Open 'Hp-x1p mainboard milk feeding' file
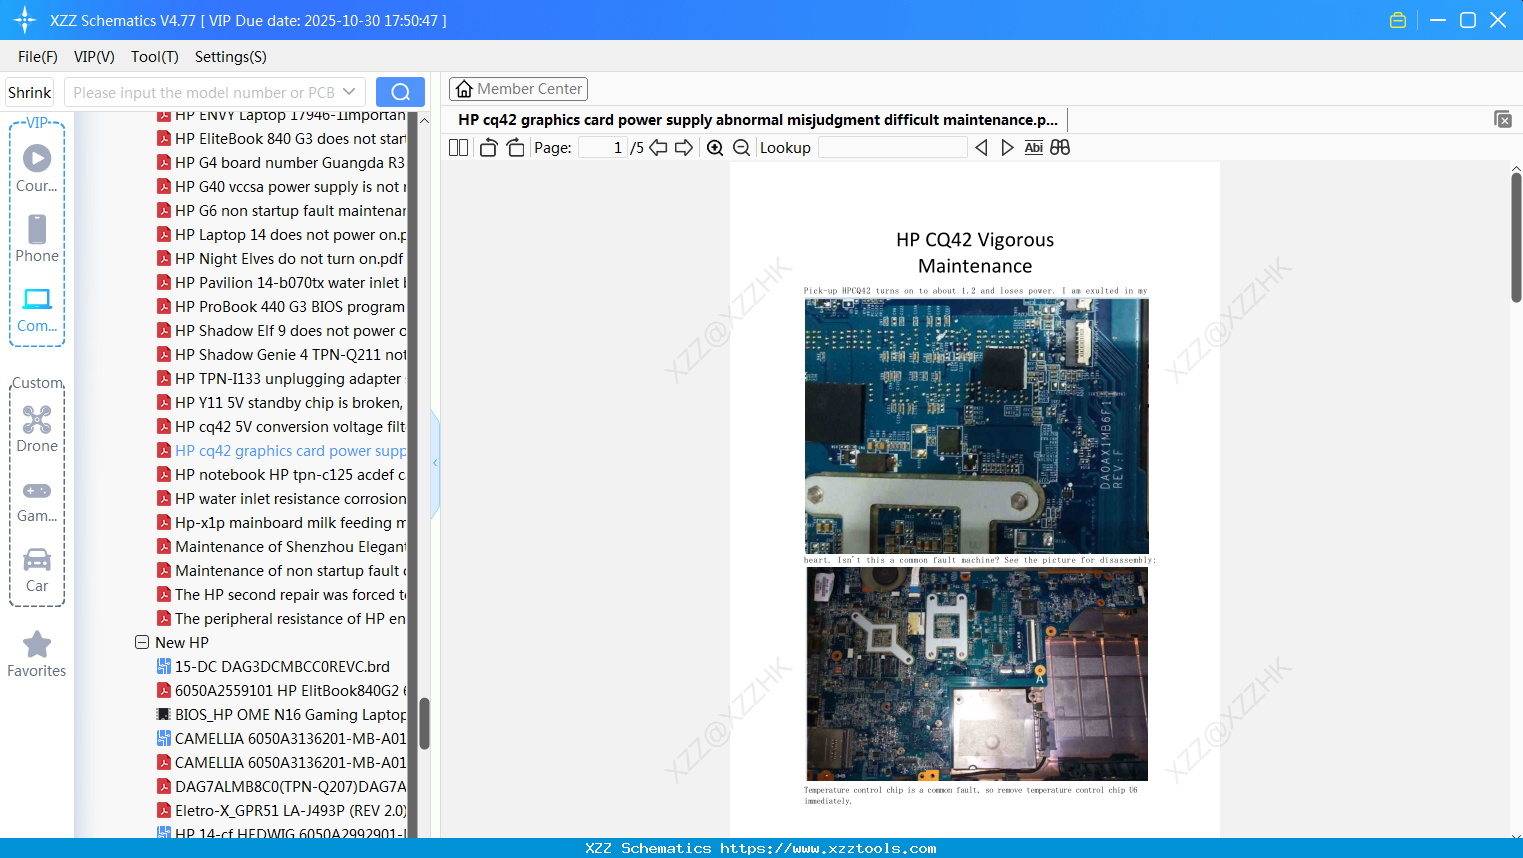Viewport: 1523px width, 858px height. 282,523
